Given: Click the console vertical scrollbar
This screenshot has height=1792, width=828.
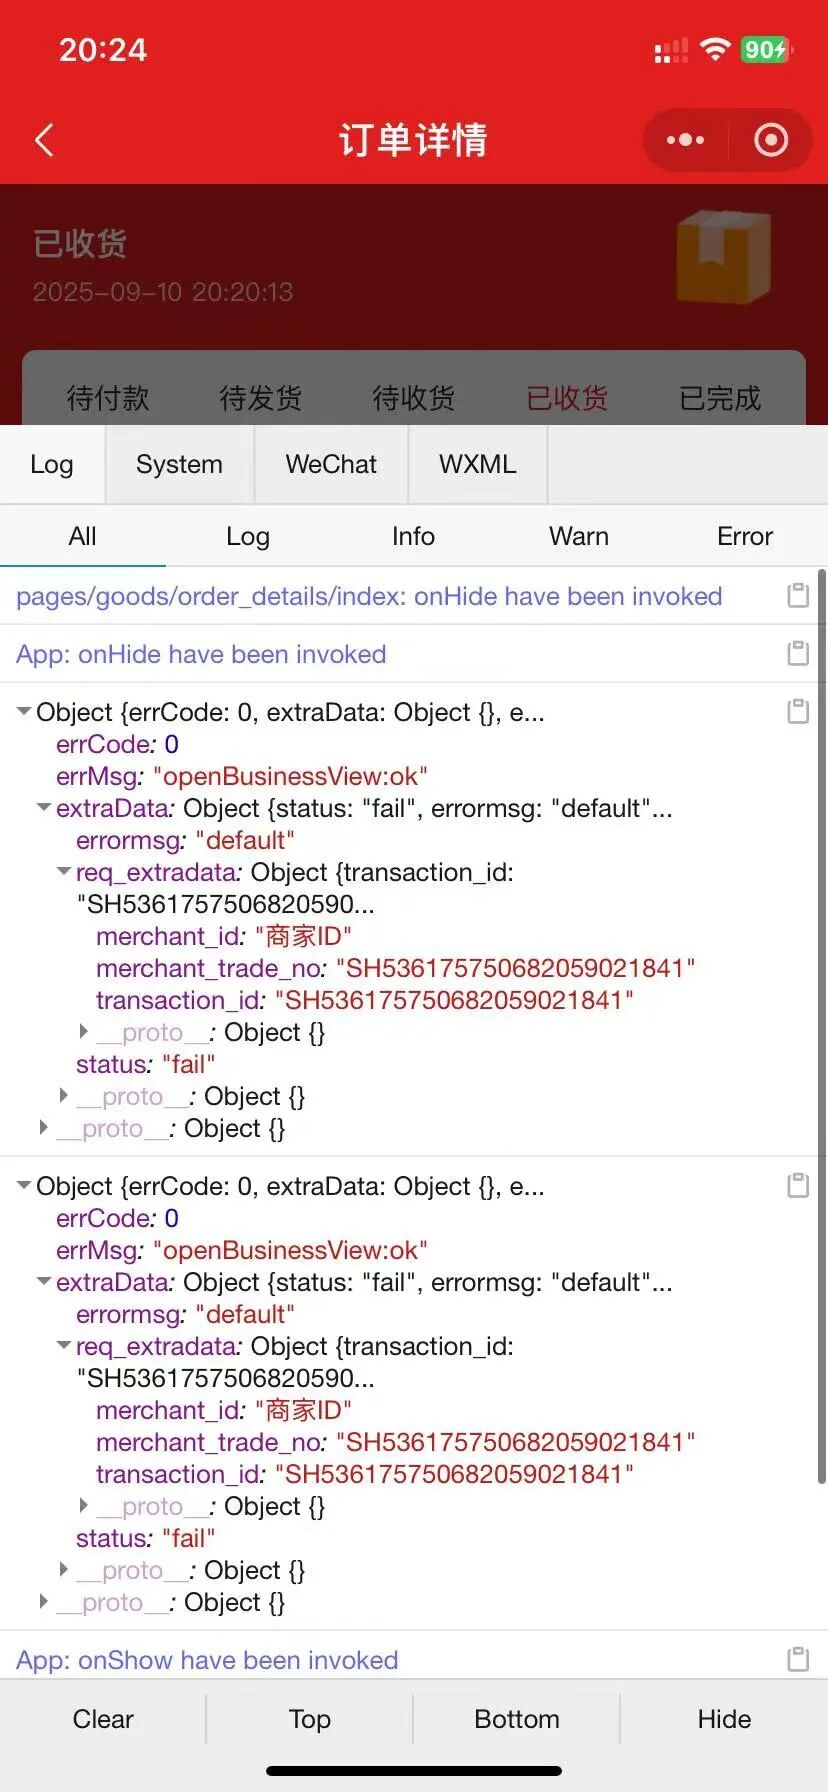Looking at the screenshot, I should point(822,1027).
